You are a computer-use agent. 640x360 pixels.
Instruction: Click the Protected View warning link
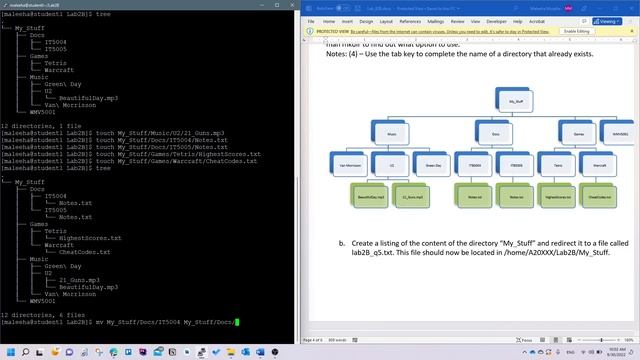tap(450, 31)
